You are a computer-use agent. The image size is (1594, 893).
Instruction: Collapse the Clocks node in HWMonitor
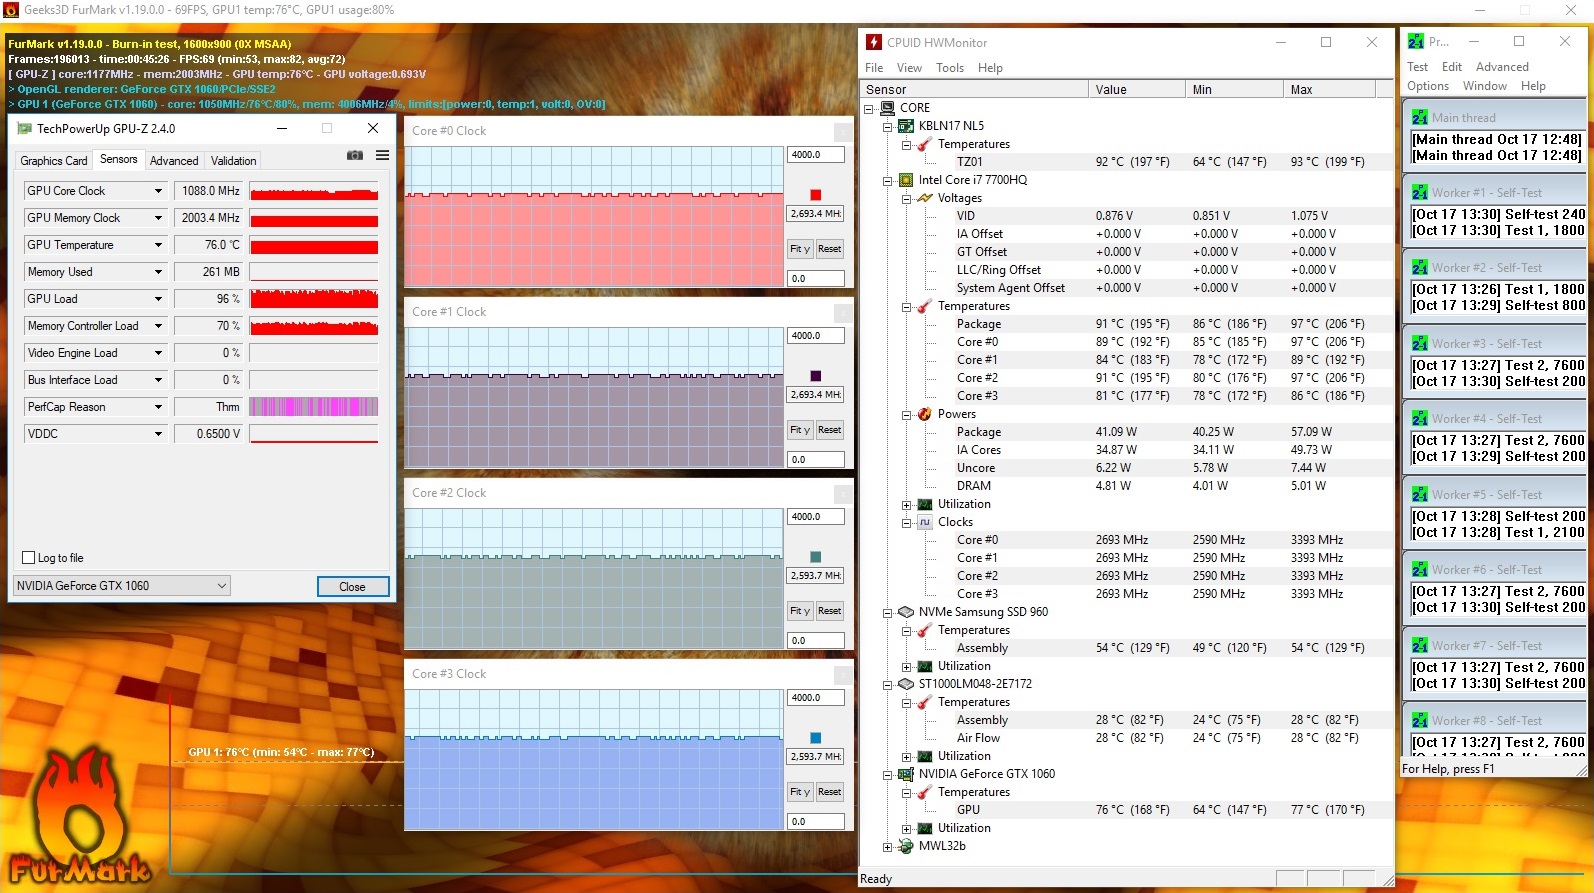click(x=906, y=522)
